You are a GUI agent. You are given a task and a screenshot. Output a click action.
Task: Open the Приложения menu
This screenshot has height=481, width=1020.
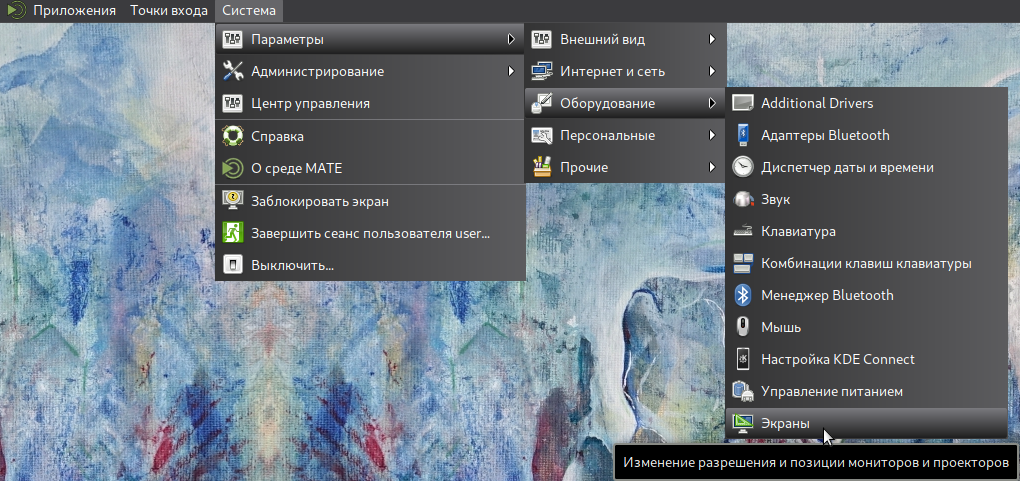coord(74,10)
